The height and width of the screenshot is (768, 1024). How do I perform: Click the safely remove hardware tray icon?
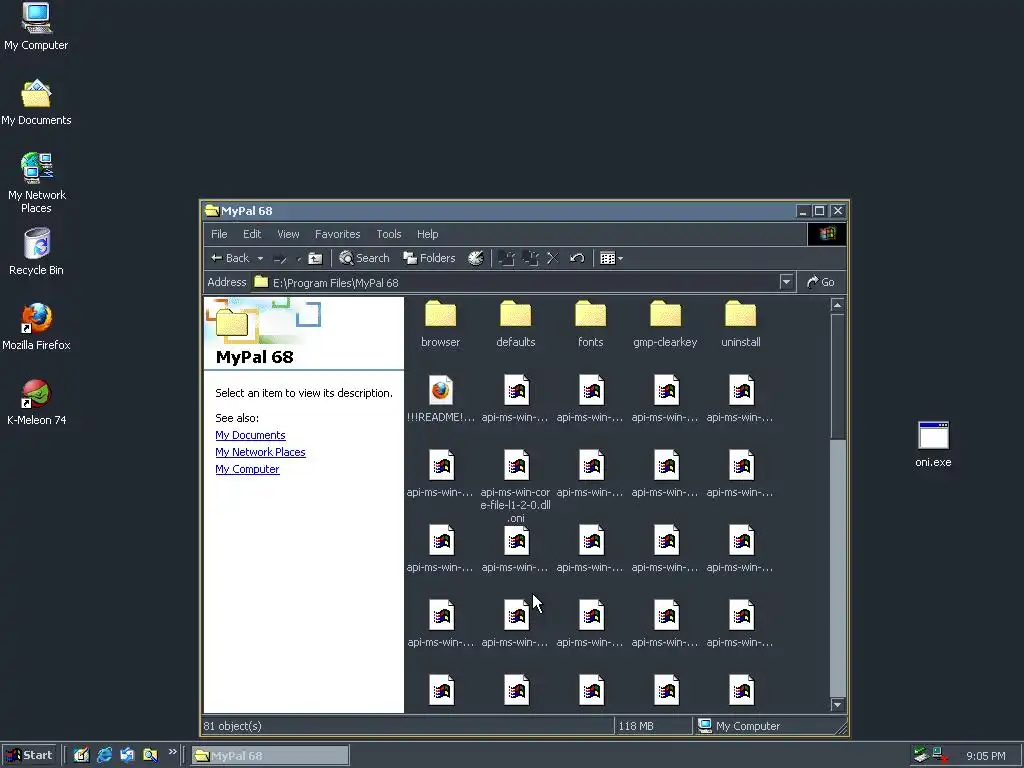click(921, 755)
